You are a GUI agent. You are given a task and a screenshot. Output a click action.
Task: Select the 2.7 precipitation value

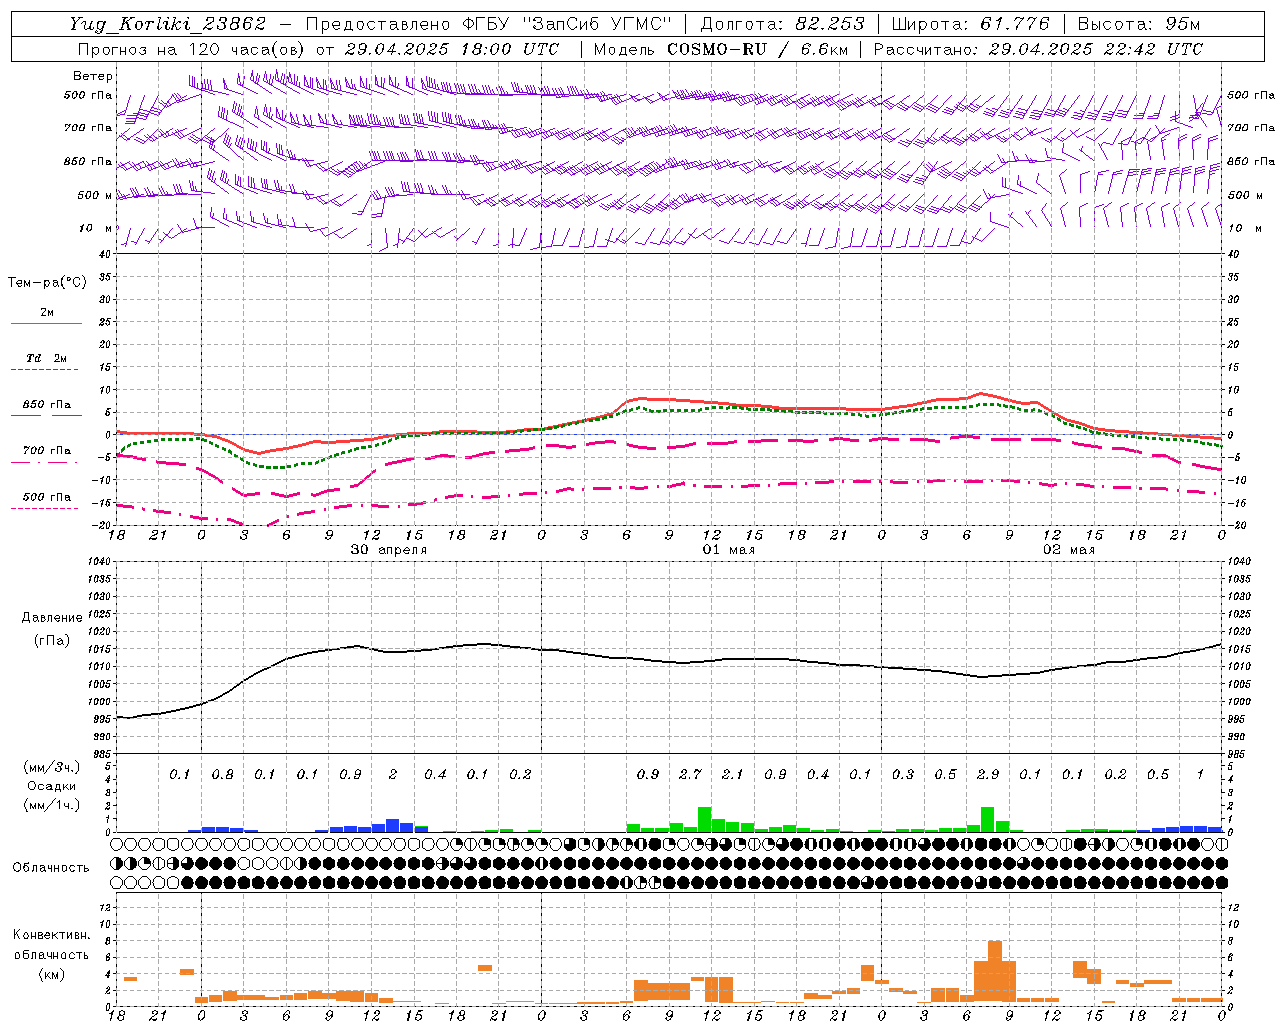[690, 775]
